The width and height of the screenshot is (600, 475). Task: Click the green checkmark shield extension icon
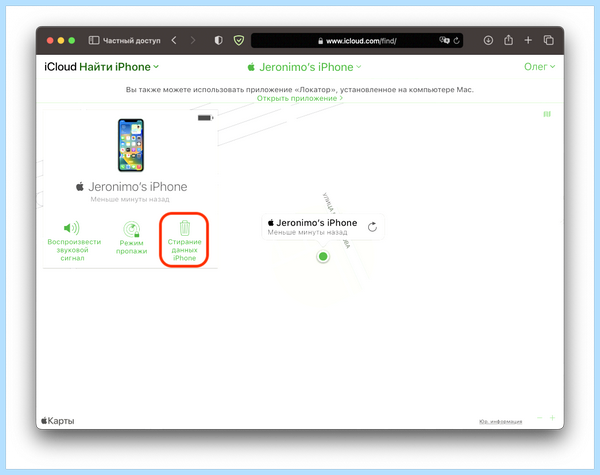pos(239,40)
